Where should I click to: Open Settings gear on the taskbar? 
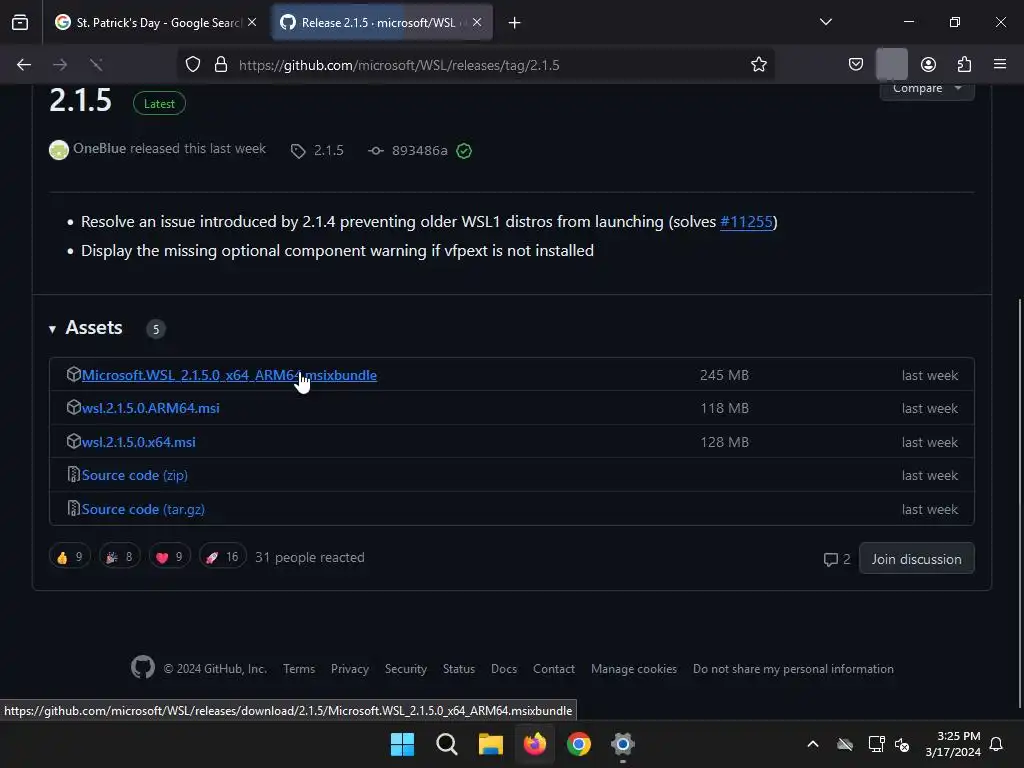pyautogui.click(x=622, y=744)
